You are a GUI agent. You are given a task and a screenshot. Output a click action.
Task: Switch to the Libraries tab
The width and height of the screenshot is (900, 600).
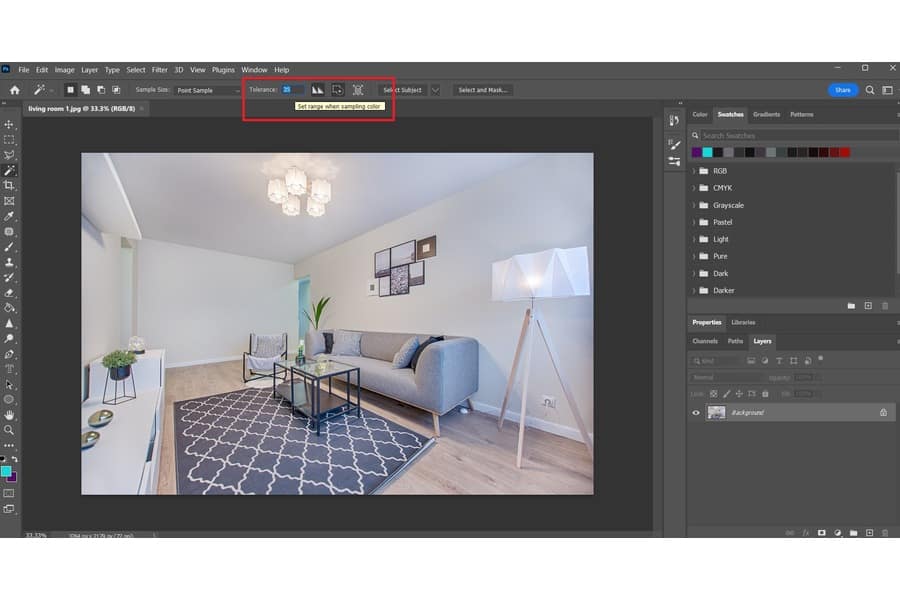743,323
